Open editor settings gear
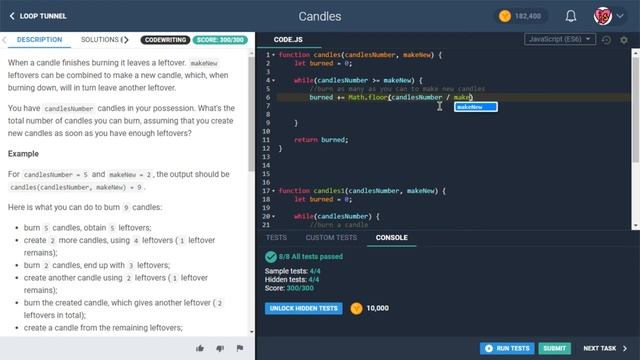Viewport: 640px width, 360px height. 624,40
